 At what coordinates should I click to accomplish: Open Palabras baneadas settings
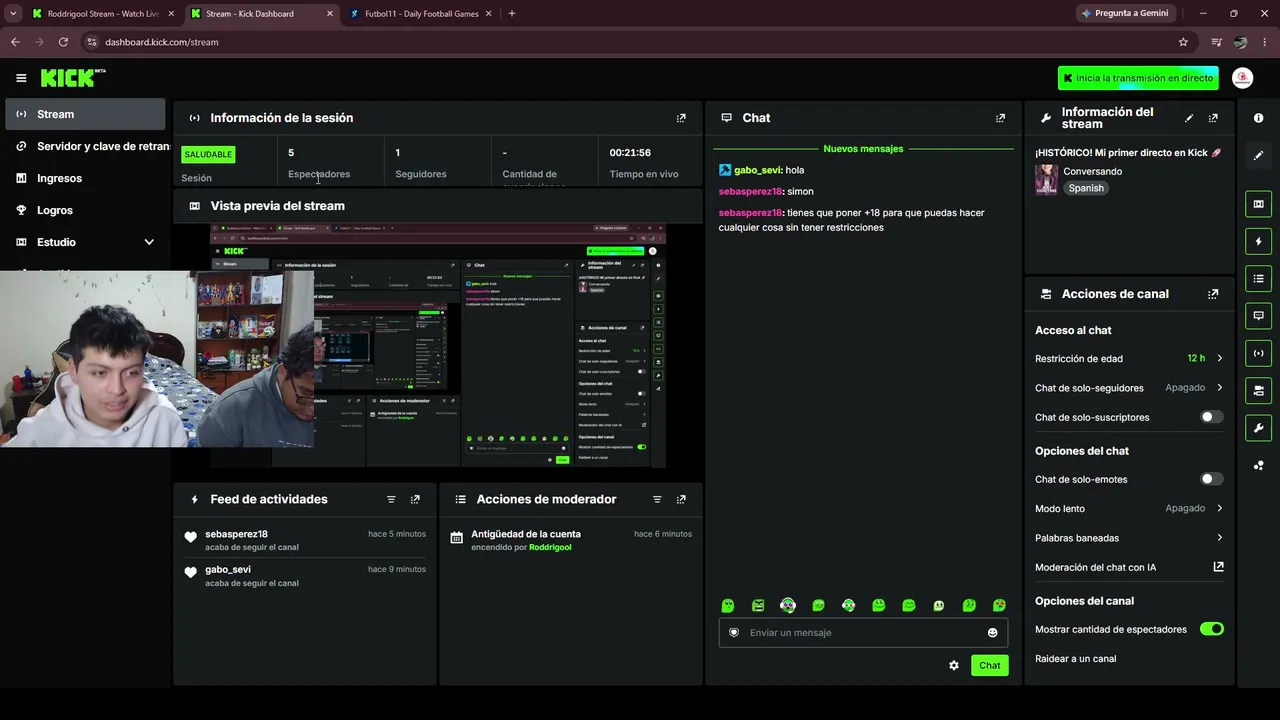click(1129, 538)
